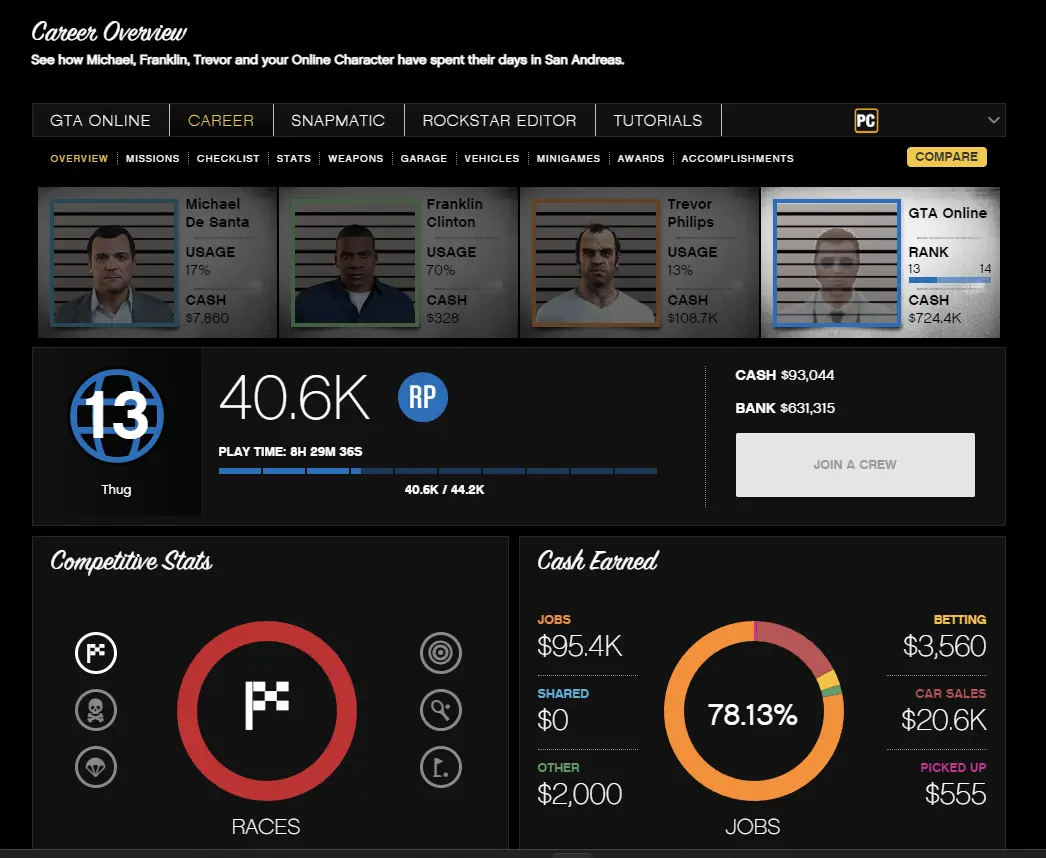This screenshot has width=1046, height=858.
Task: Select the Franklin Clinton character card
Action: click(398, 262)
